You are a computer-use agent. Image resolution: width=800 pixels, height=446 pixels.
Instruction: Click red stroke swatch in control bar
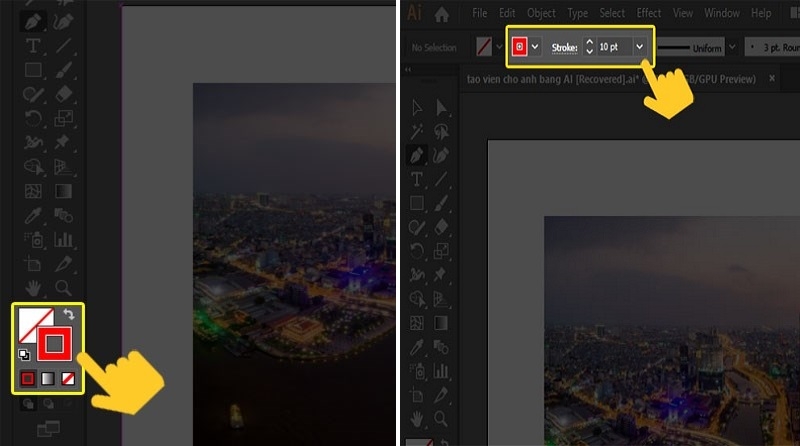pyautogui.click(x=519, y=46)
